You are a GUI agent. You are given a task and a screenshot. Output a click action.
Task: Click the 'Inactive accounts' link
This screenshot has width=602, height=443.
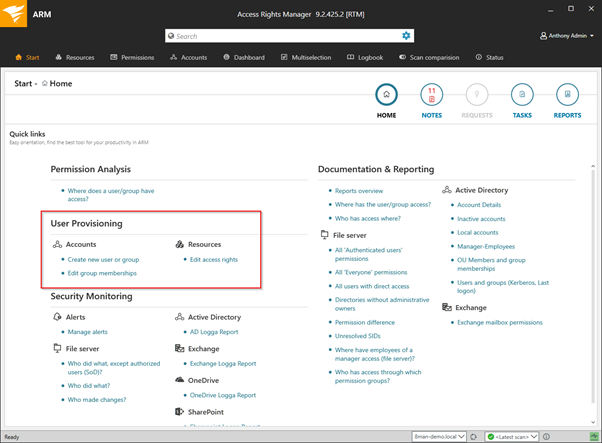[481, 219]
